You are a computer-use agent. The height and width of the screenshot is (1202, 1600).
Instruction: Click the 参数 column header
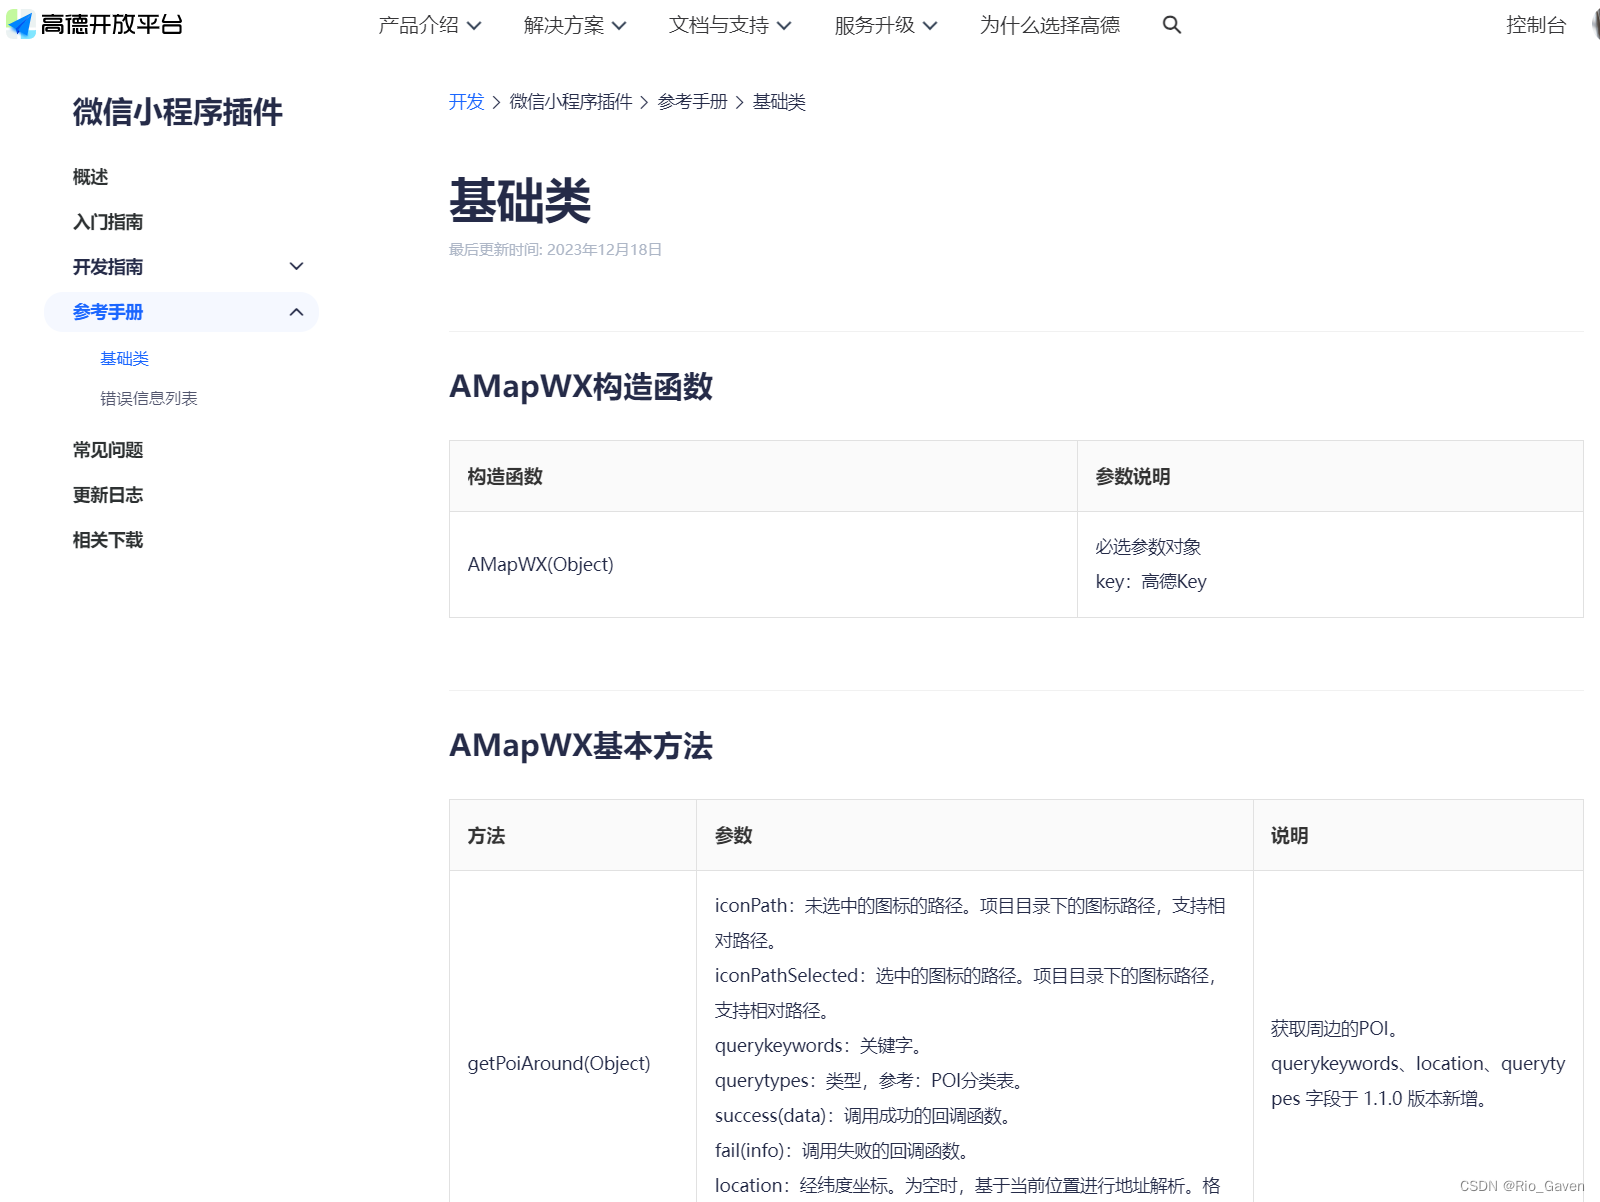click(x=733, y=836)
